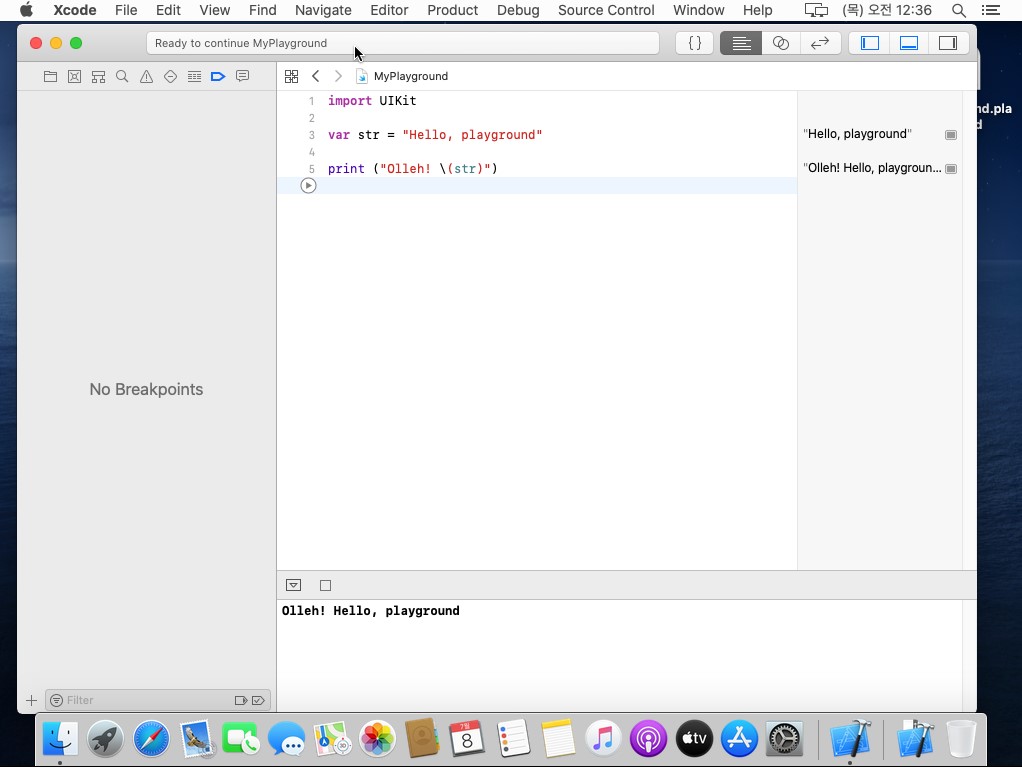Launch Safari from the Dock

tap(151, 738)
